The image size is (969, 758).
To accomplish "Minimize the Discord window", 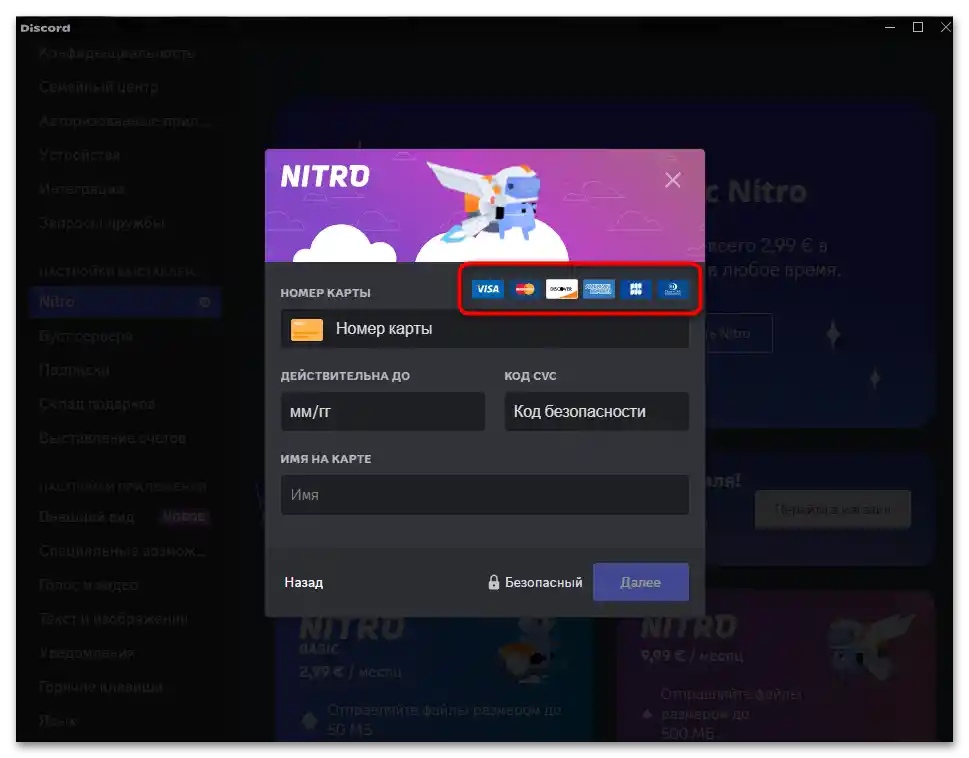I will tap(890, 28).
